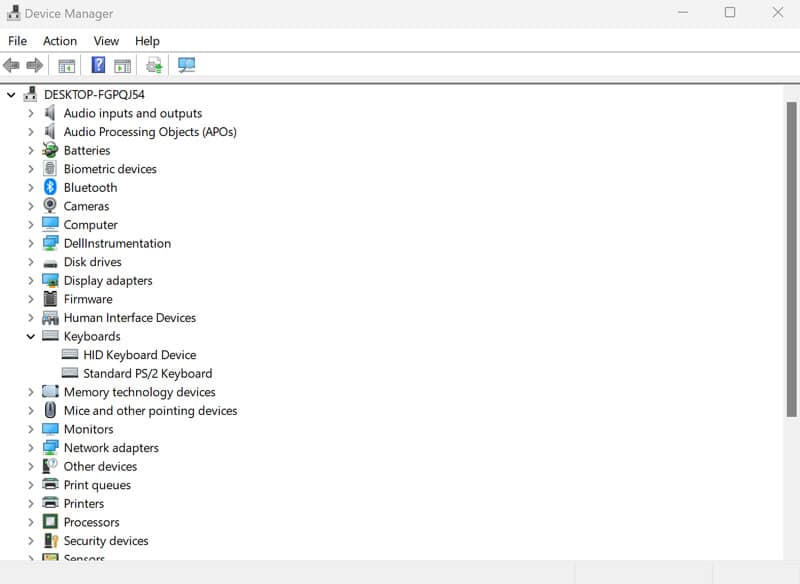This screenshot has height=584, width=800.
Task: Select Standard PS/2 Keyboard device
Action: (x=147, y=374)
